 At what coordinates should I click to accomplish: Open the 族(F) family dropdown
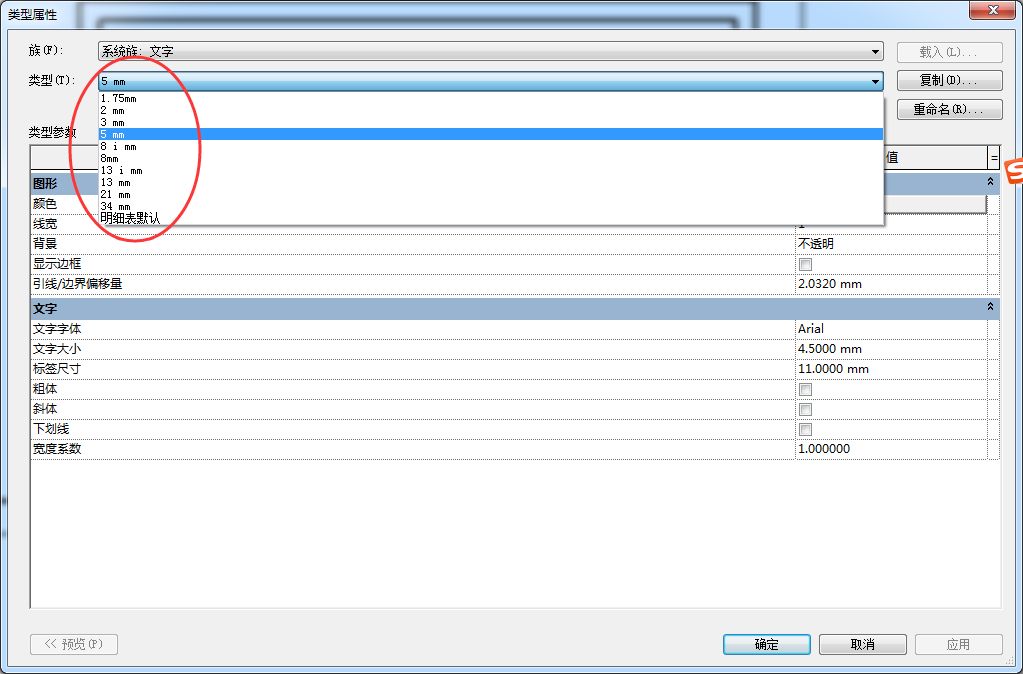point(491,51)
